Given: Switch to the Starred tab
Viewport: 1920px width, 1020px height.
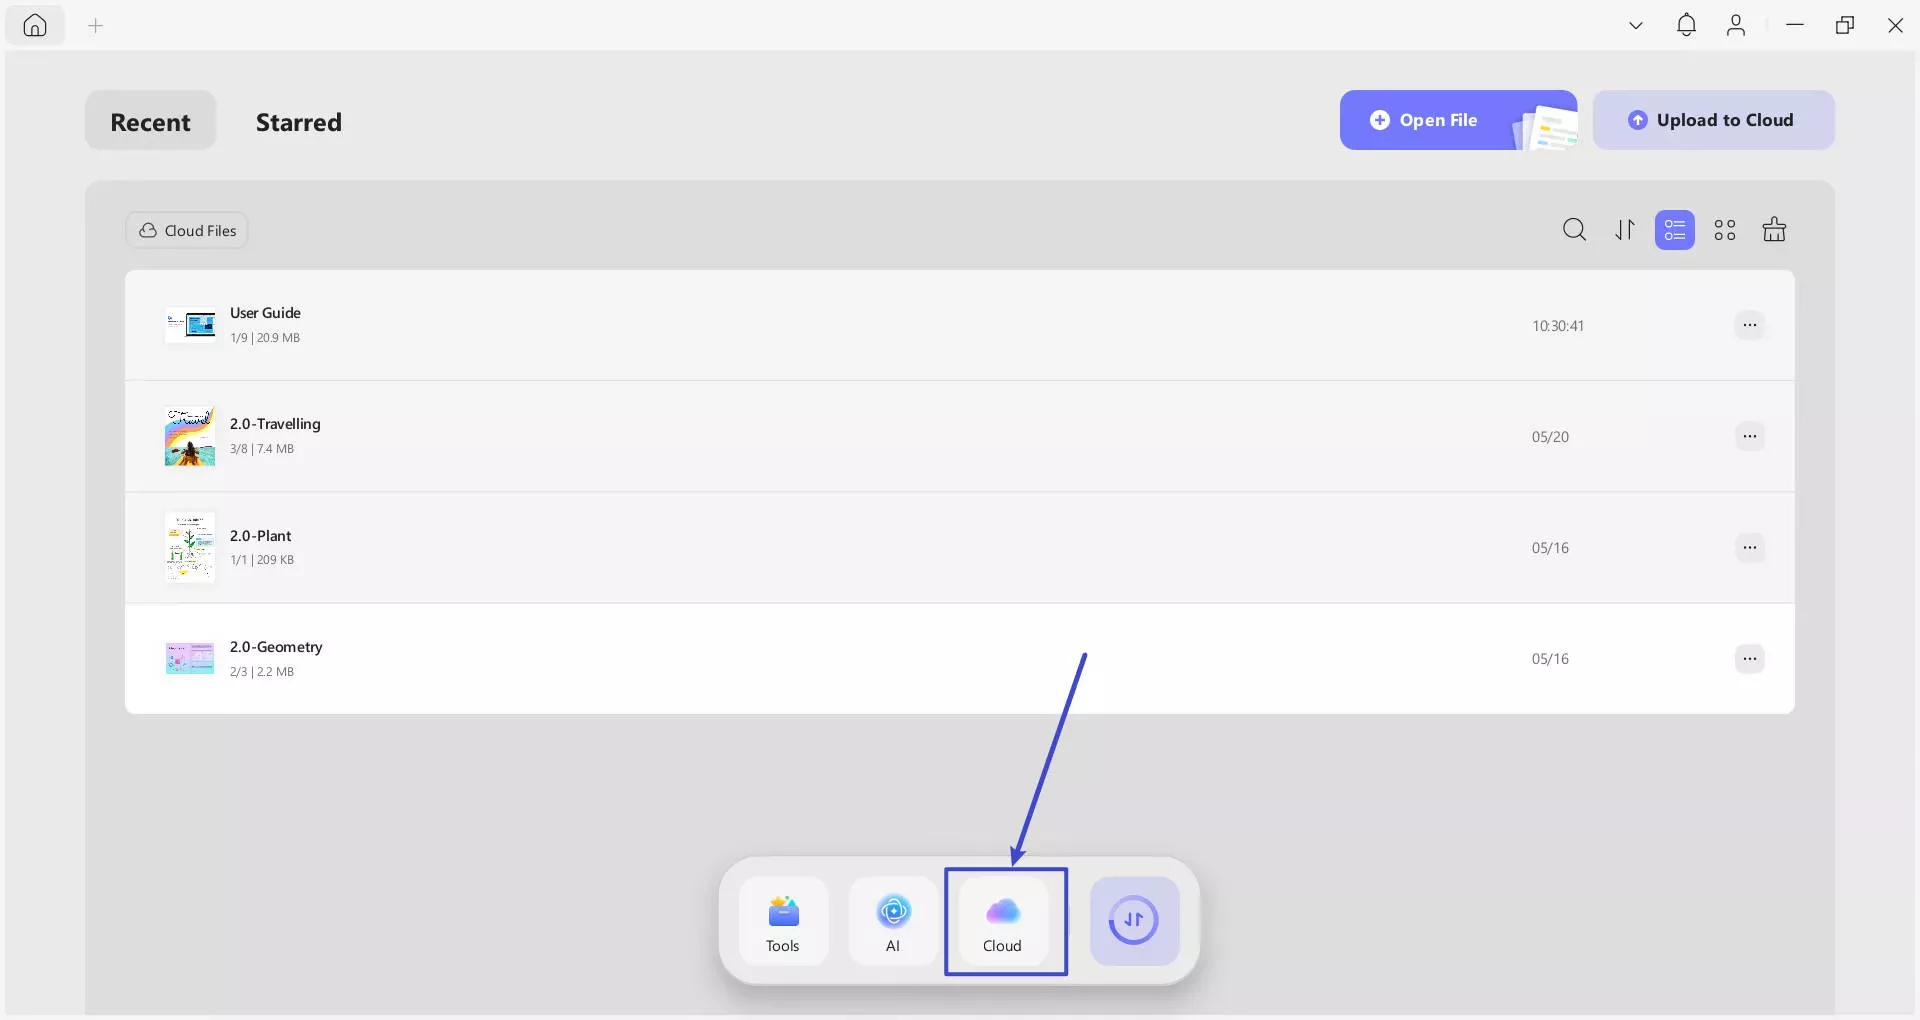Looking at the screenshot, I should click(299, 122).
